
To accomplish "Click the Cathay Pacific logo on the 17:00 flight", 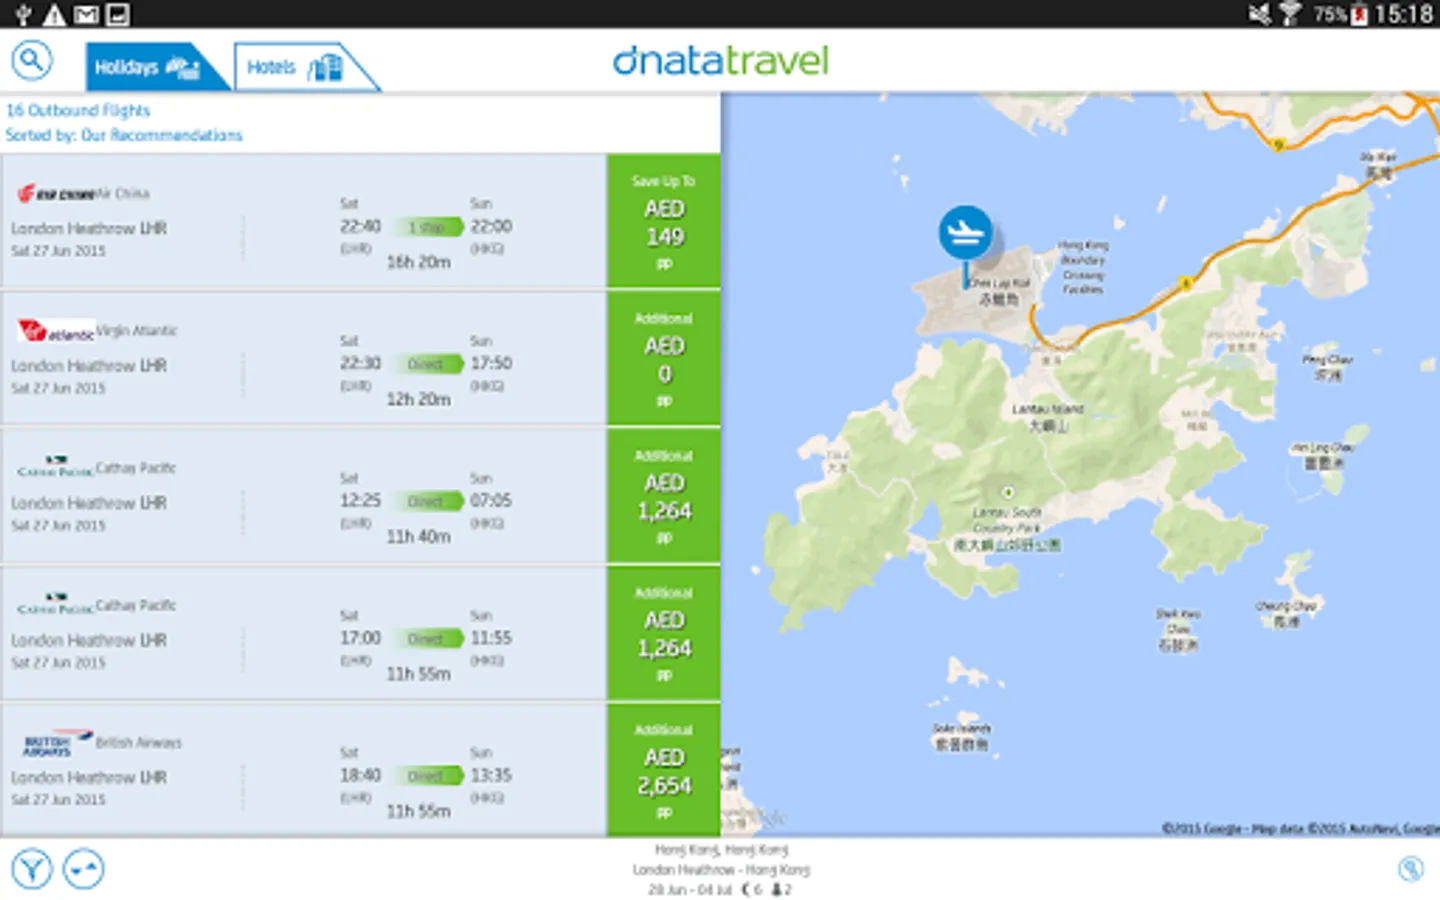I will (x=56, y=604).
